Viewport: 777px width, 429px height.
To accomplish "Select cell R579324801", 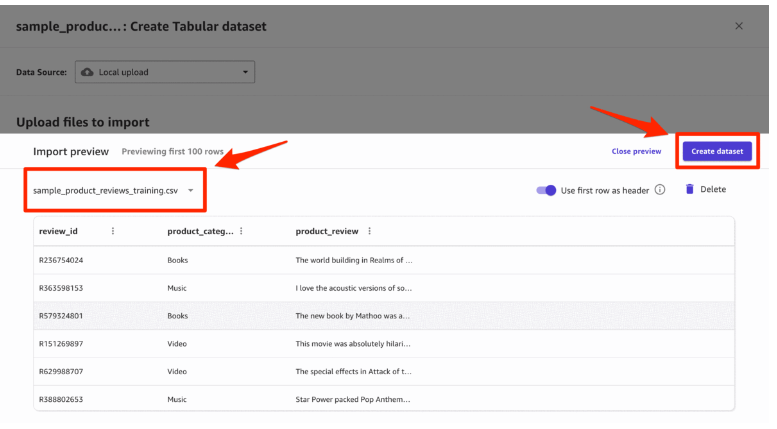I will click(x=61, y=316).
